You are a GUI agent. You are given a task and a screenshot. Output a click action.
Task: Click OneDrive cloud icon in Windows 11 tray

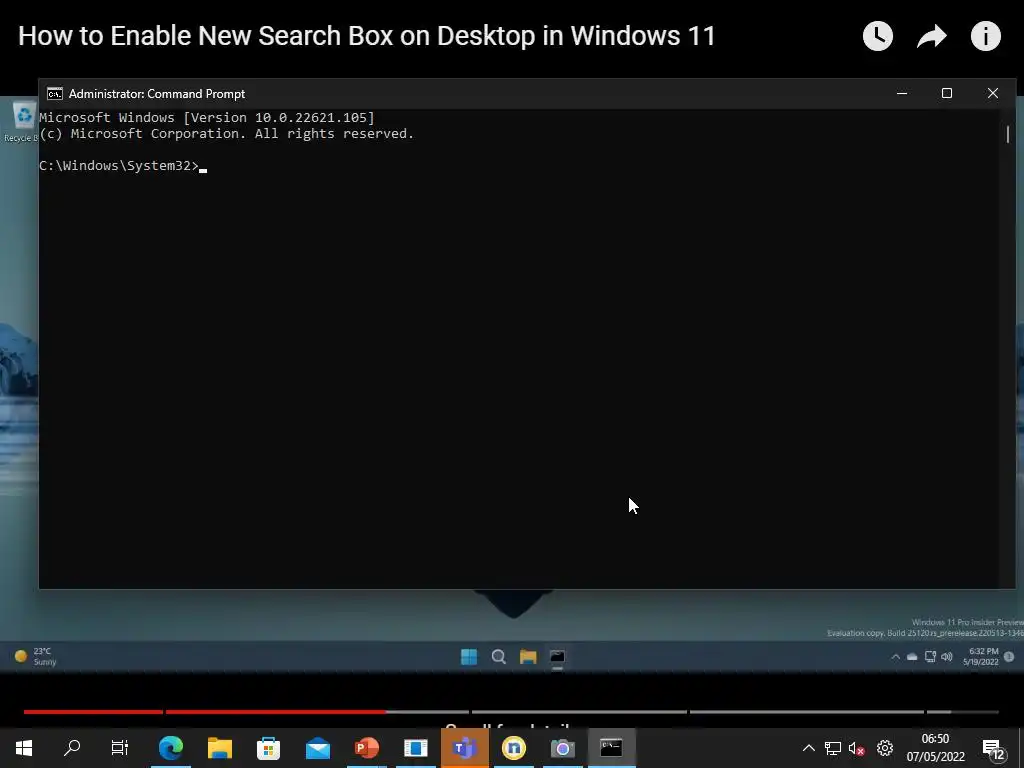point(912,657)
